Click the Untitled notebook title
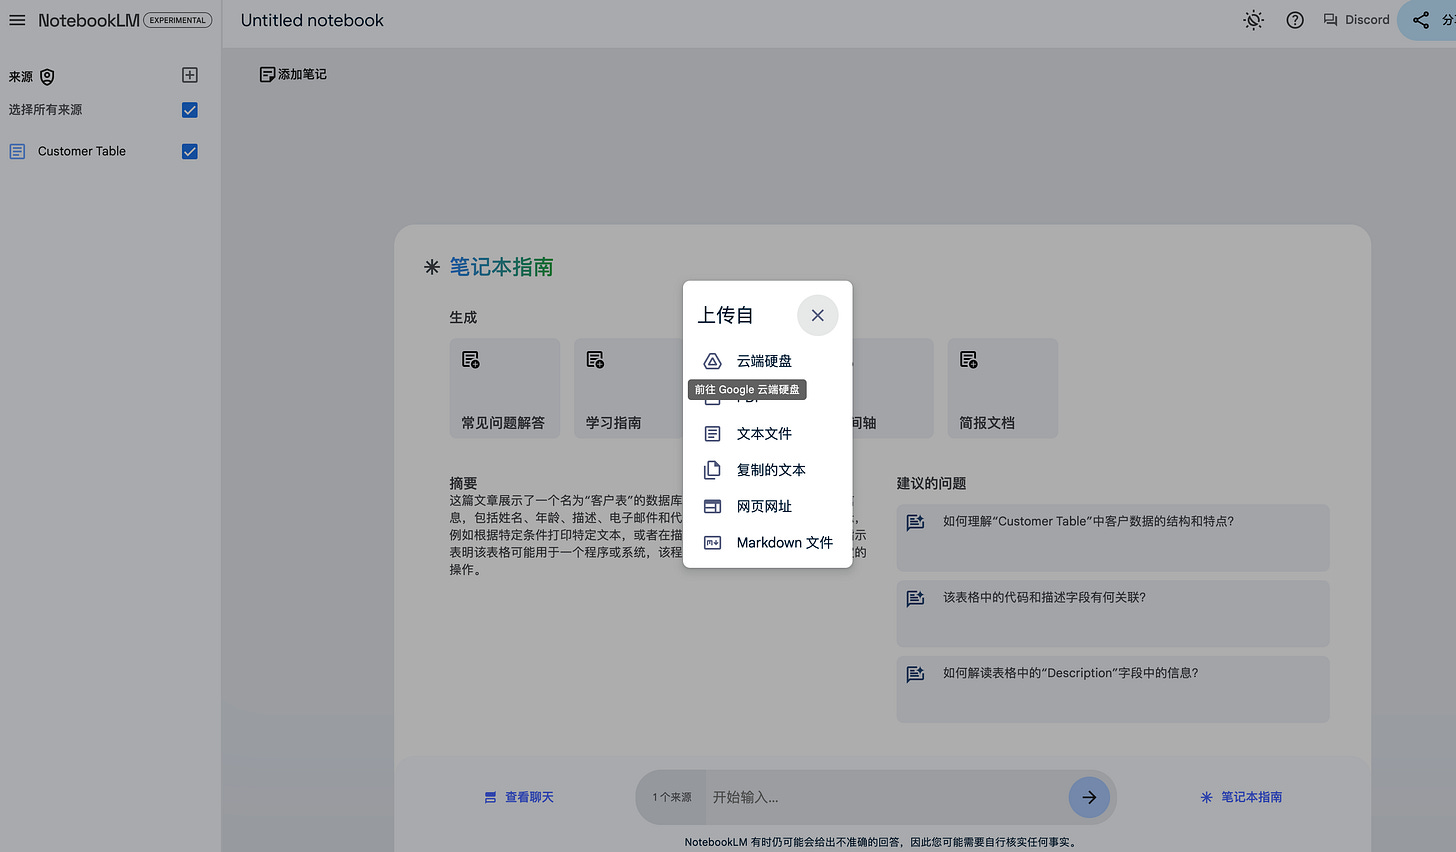Image resolution: width=1456 pixels, height=852 pixels. [x=312, y=20]
